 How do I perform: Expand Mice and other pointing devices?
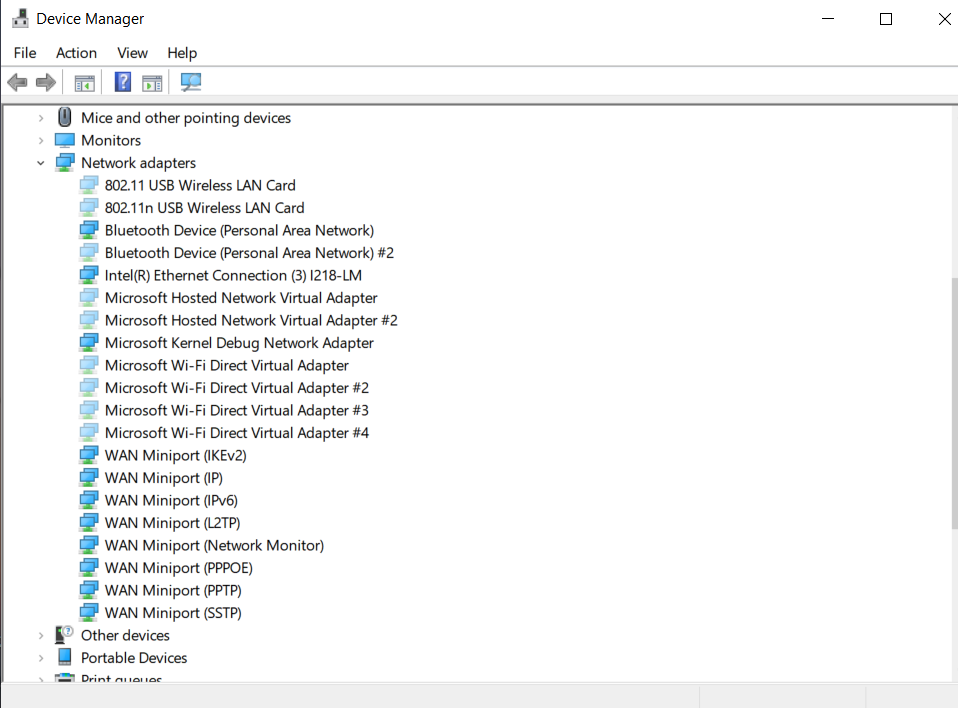41,117
